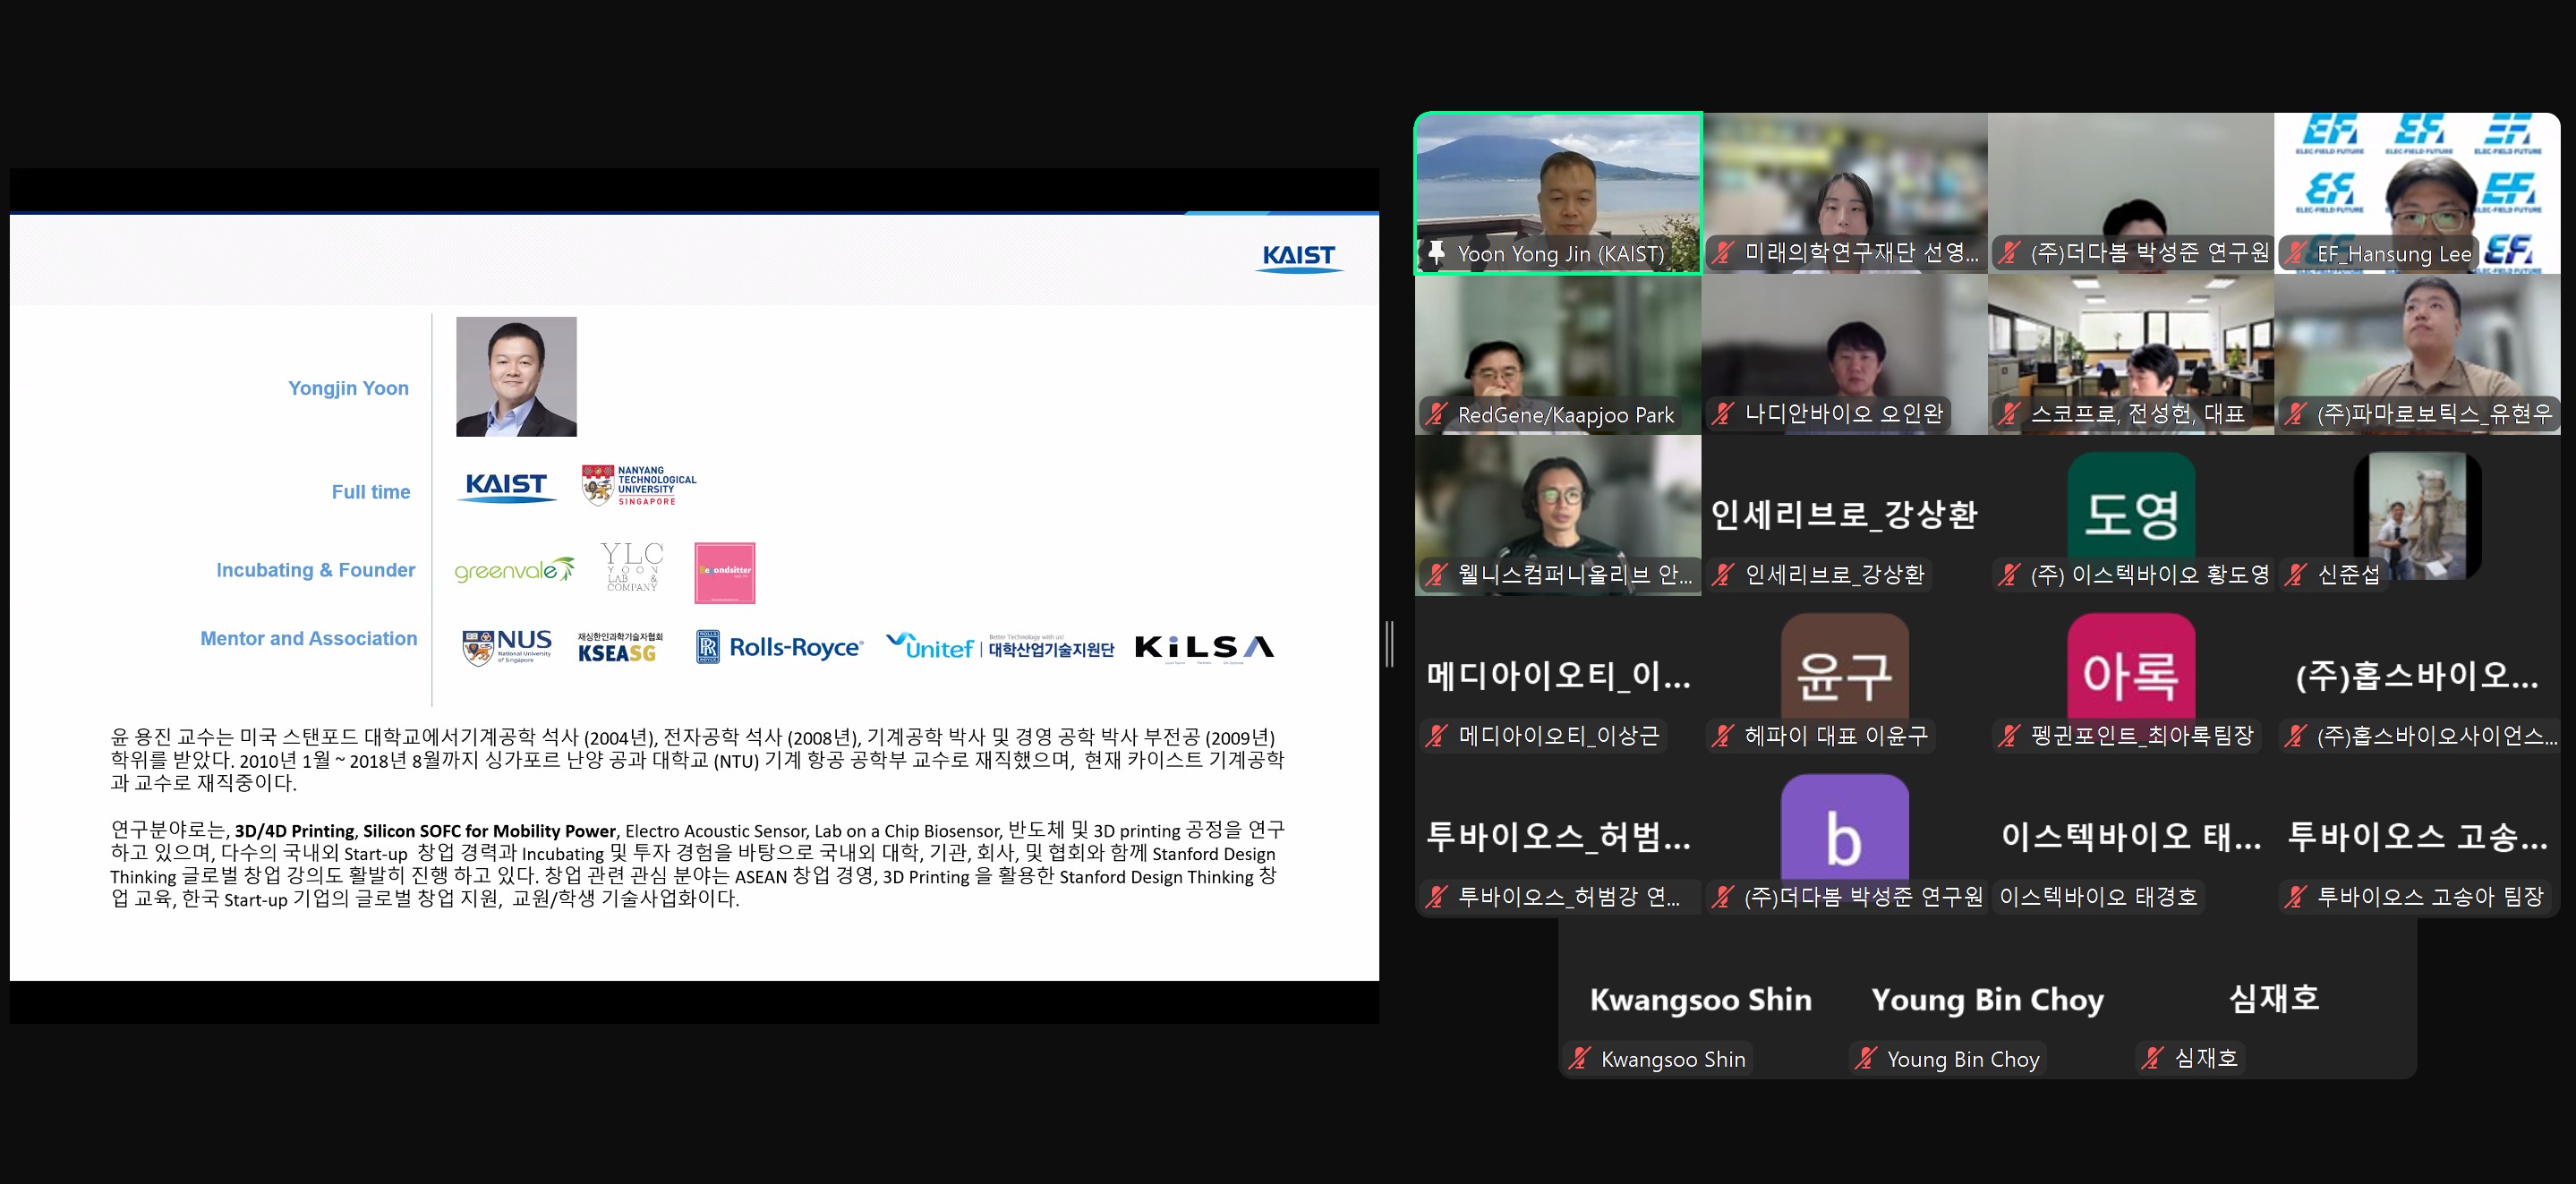2576x1184 pixels.
Task: Click muted mic icon beside 나디안바이오 오인완
Action: [x=1723, y=413]
